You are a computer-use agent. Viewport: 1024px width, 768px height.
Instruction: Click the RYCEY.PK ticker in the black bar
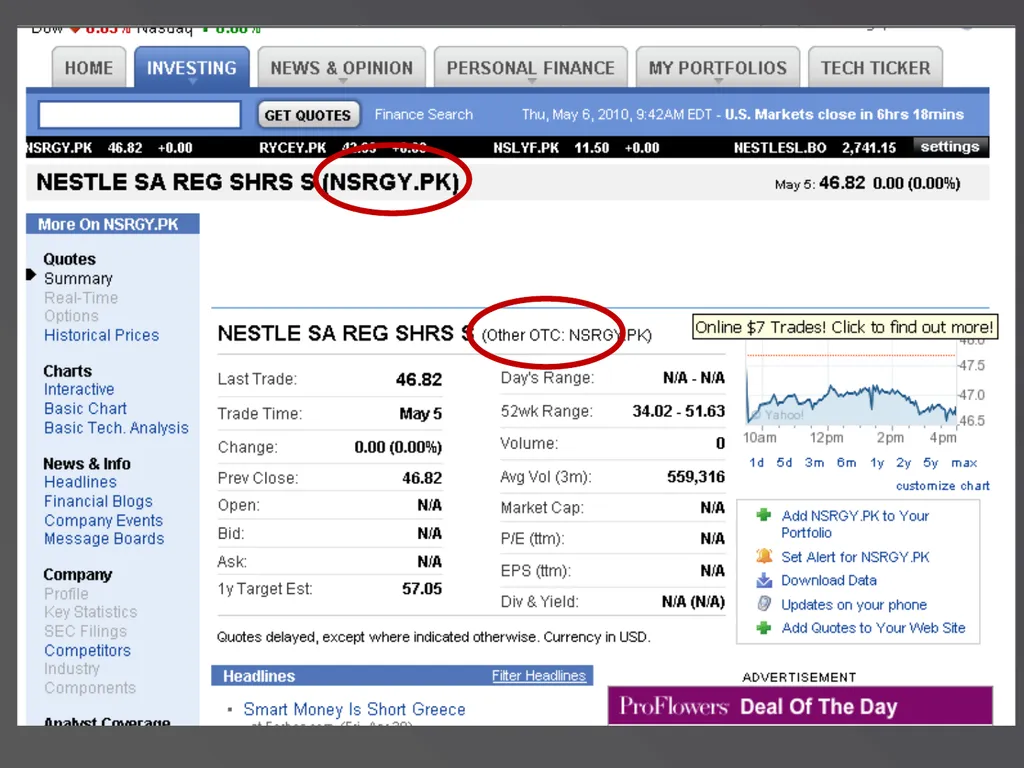292,148
